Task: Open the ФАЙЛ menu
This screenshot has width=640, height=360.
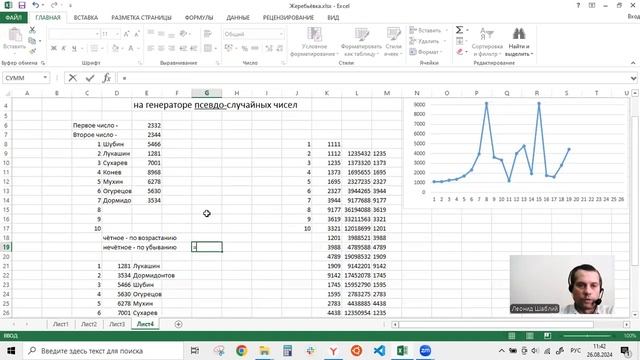Action: tap(13, 18)
